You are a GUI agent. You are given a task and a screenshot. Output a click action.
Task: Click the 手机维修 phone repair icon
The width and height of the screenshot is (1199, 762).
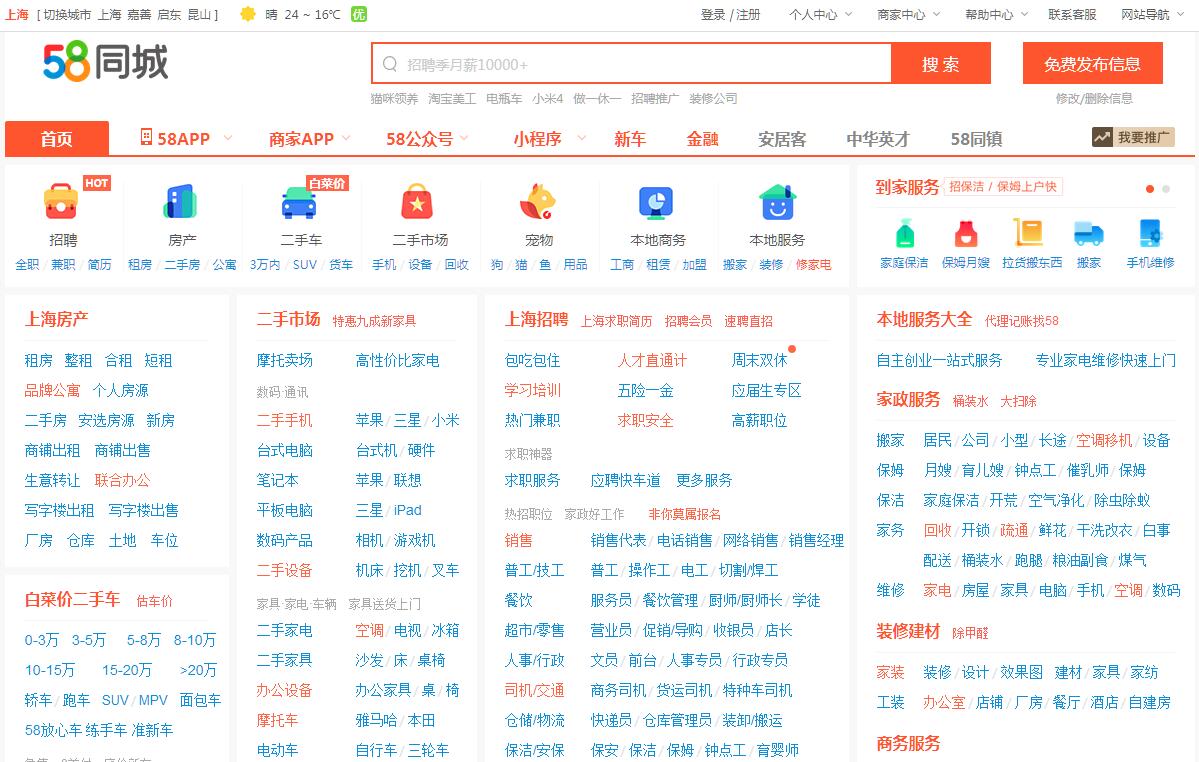point(1150,233)
